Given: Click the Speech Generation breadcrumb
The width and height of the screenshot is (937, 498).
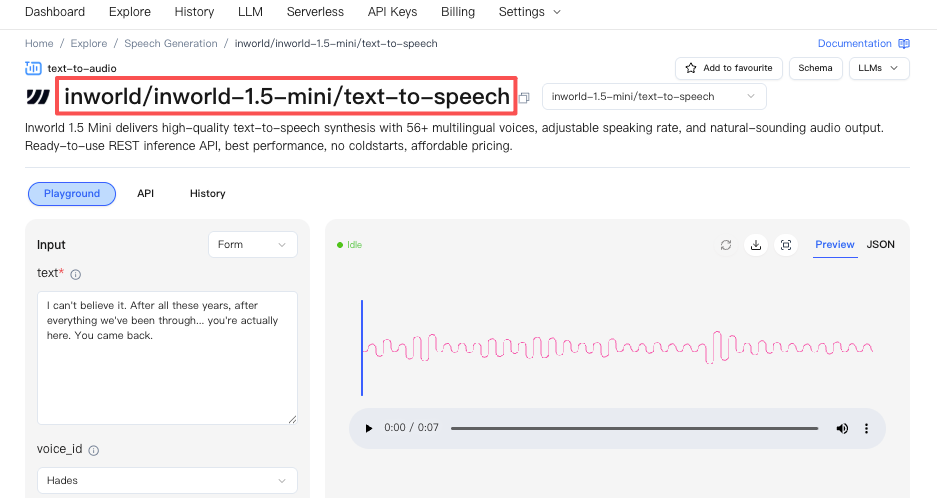Looking at the screenshot, I should (x=170, y=44).
